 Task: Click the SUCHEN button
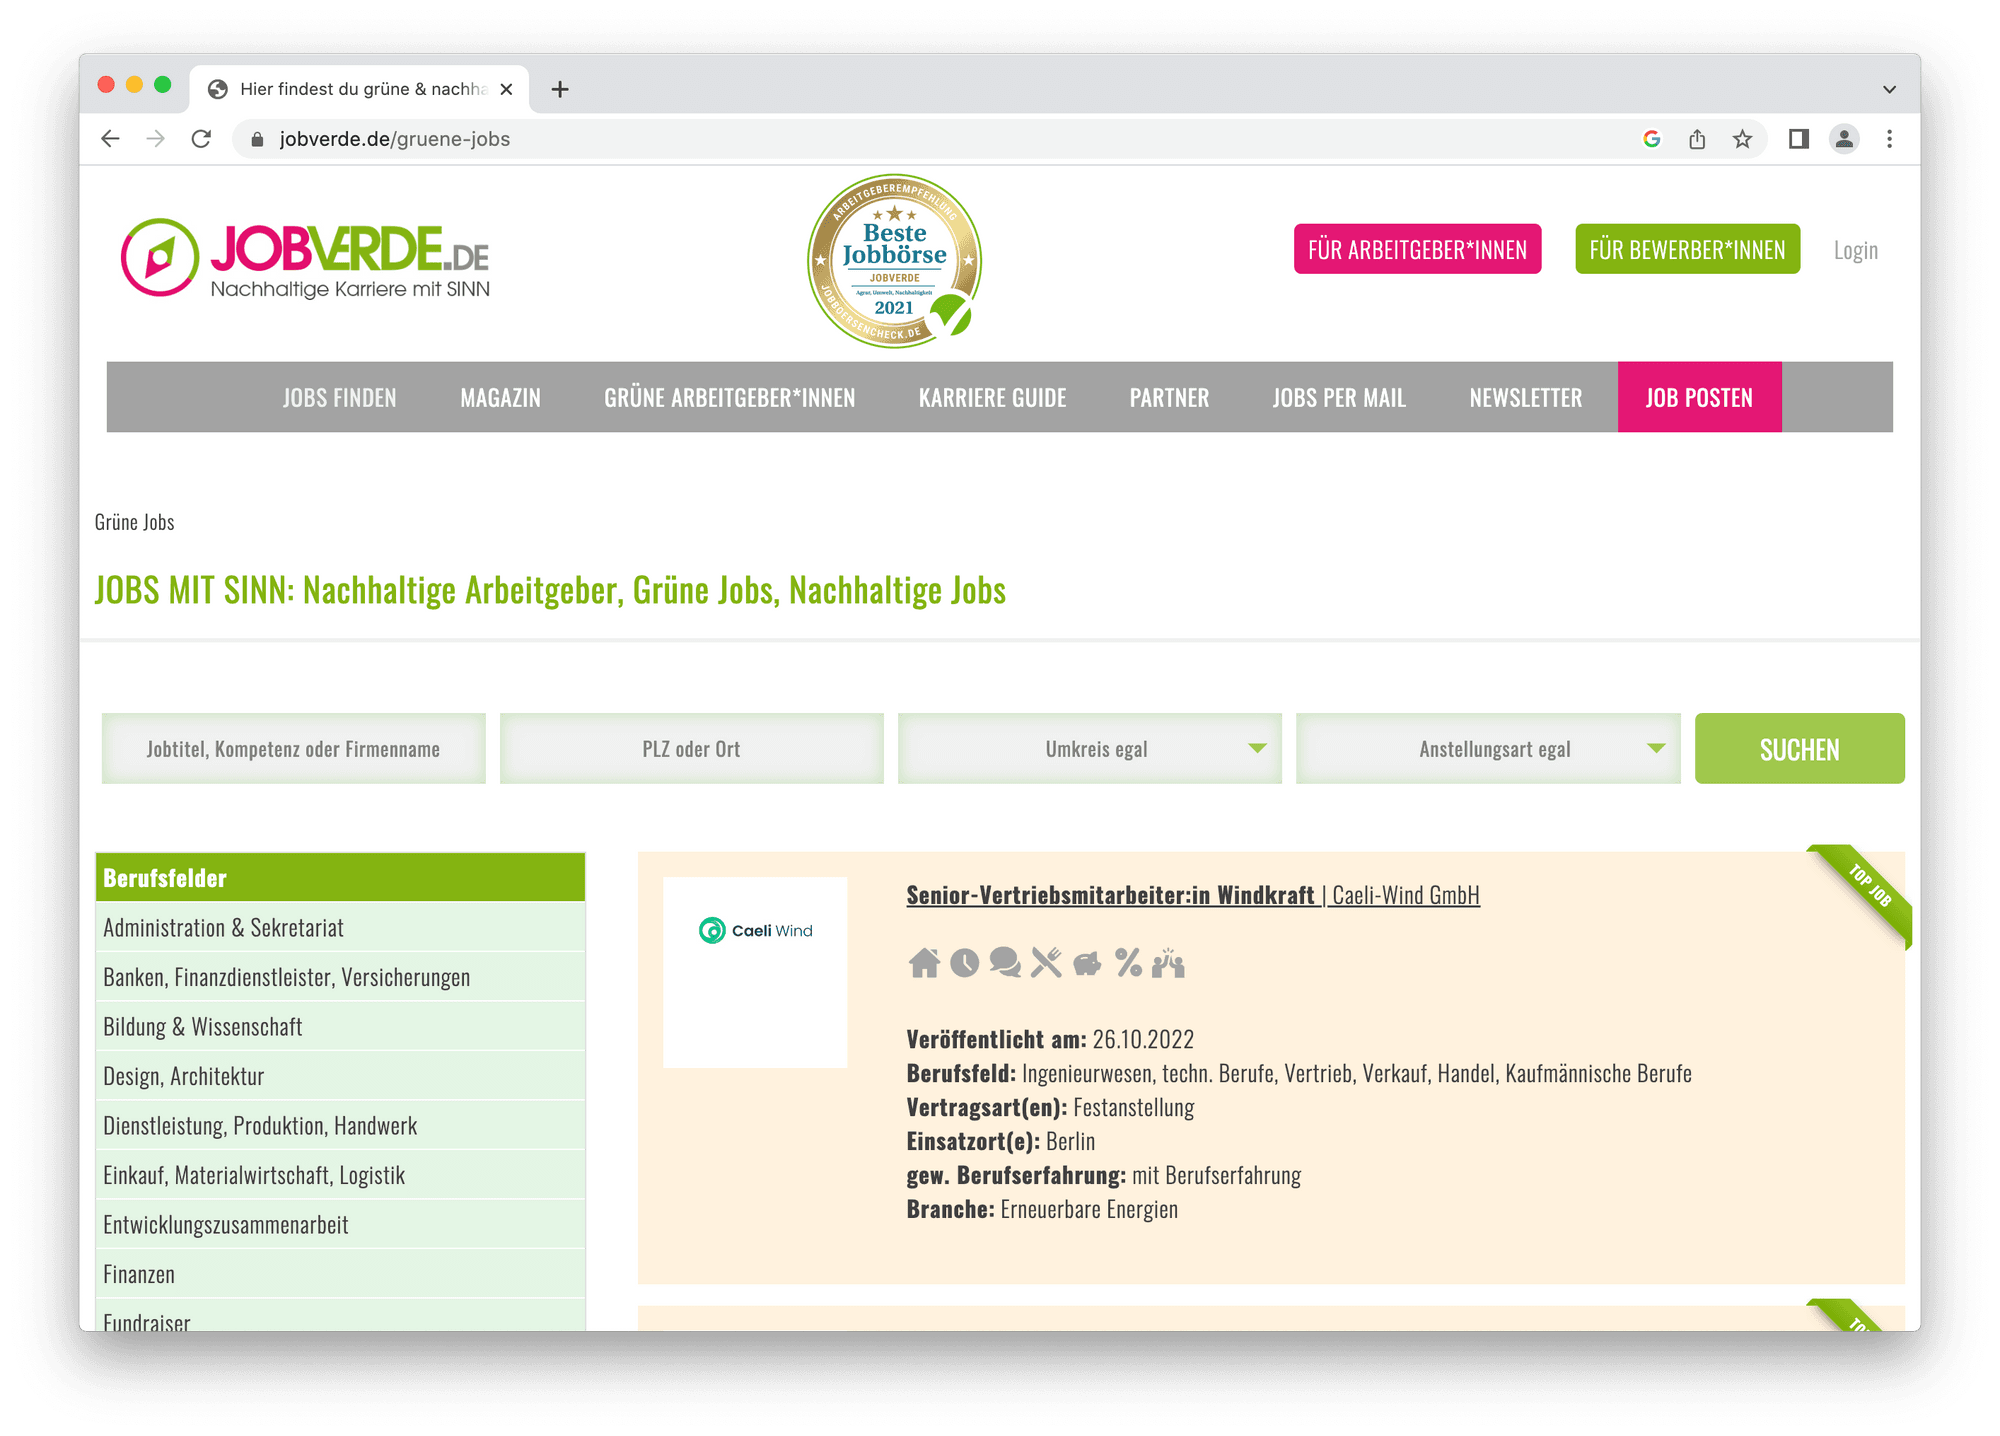(1799, 748)
